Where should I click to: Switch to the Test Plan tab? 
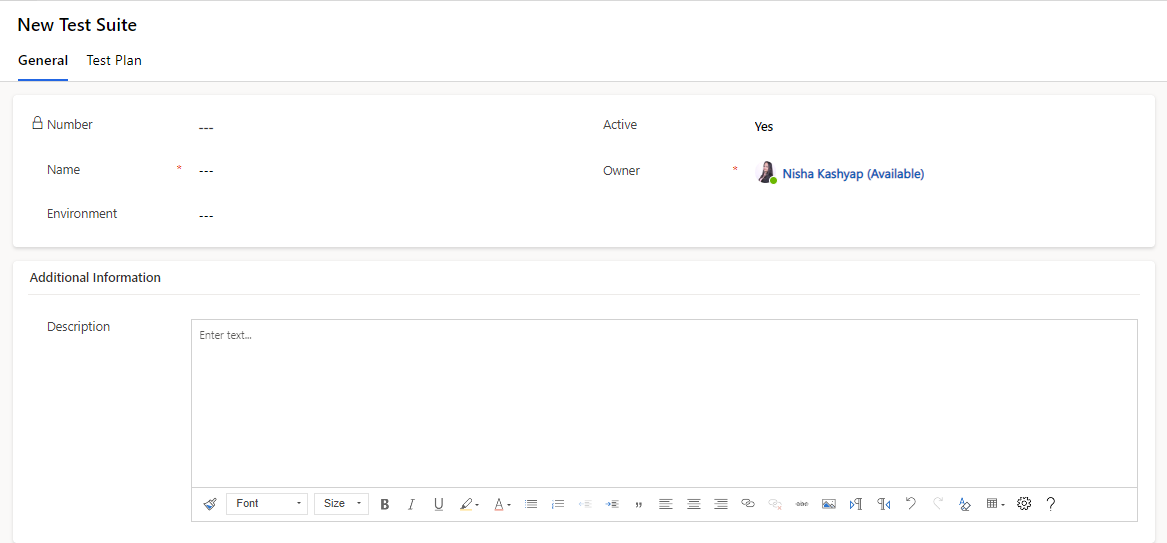tap(114, 61)
